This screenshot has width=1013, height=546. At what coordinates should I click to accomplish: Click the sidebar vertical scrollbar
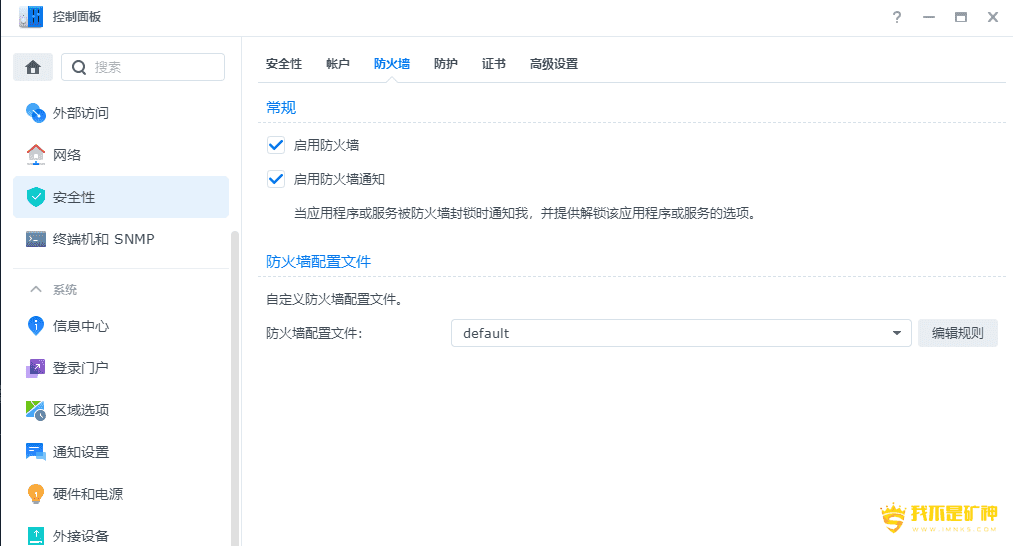pos(235,388)
